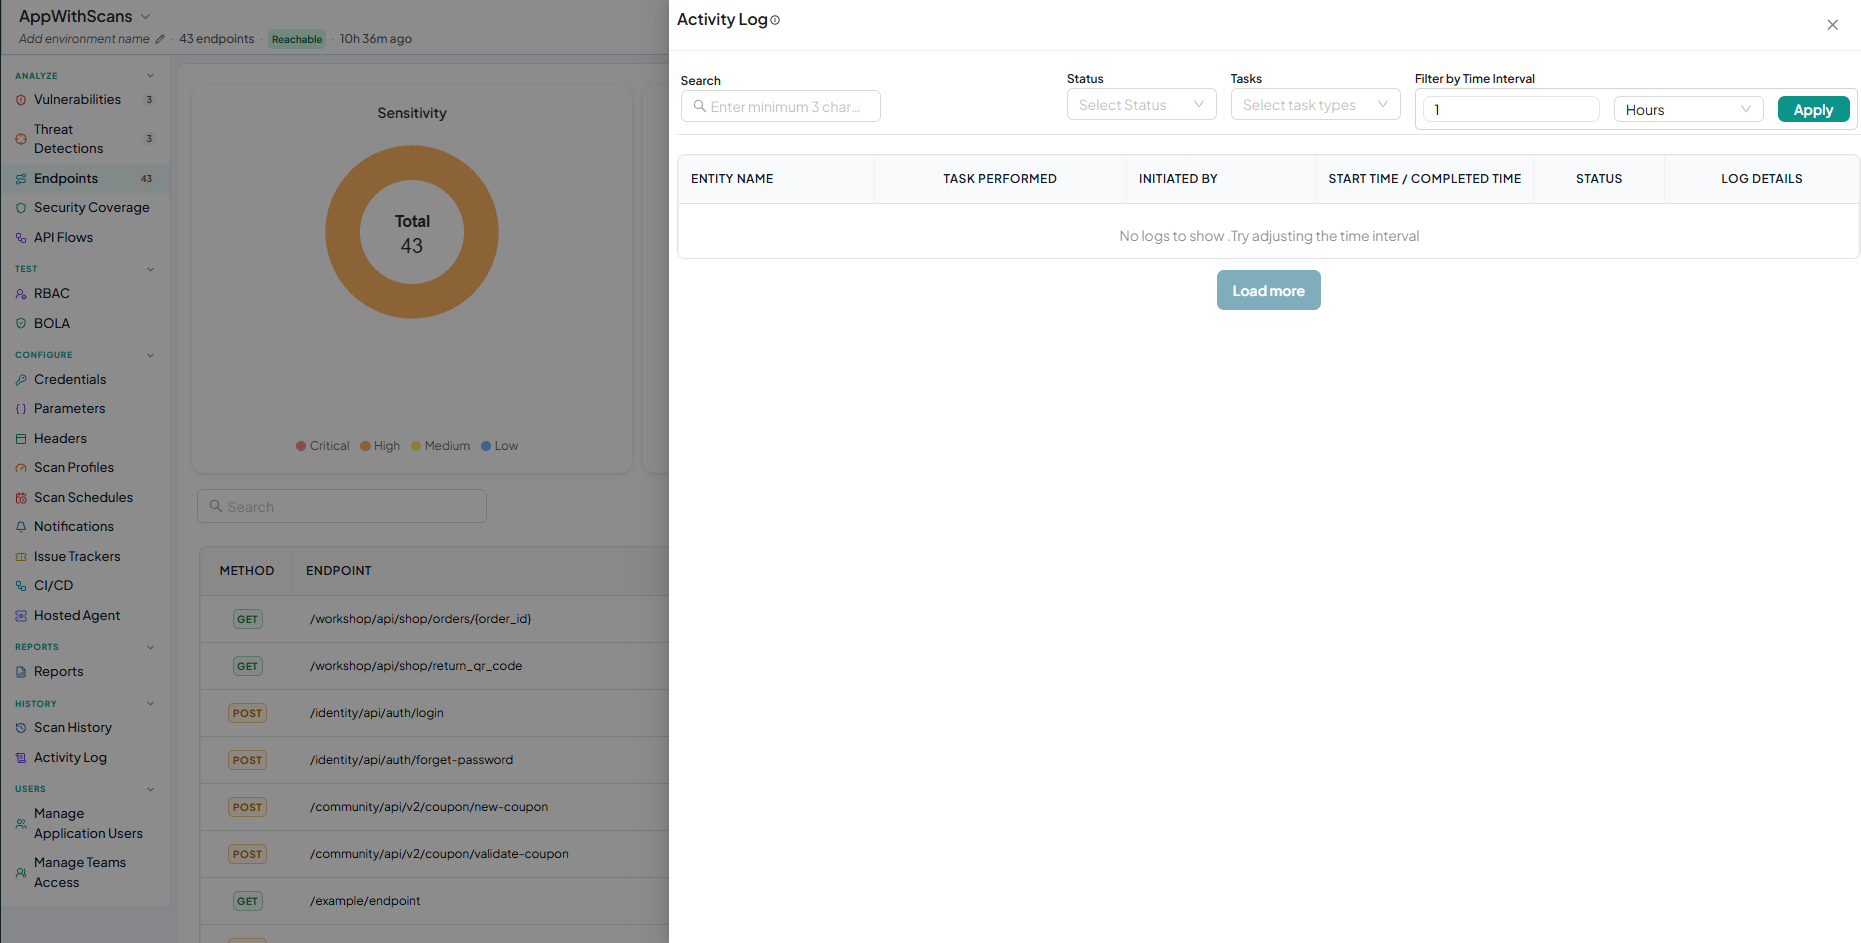Toggle the Medium legend entry

pos(441,446)
